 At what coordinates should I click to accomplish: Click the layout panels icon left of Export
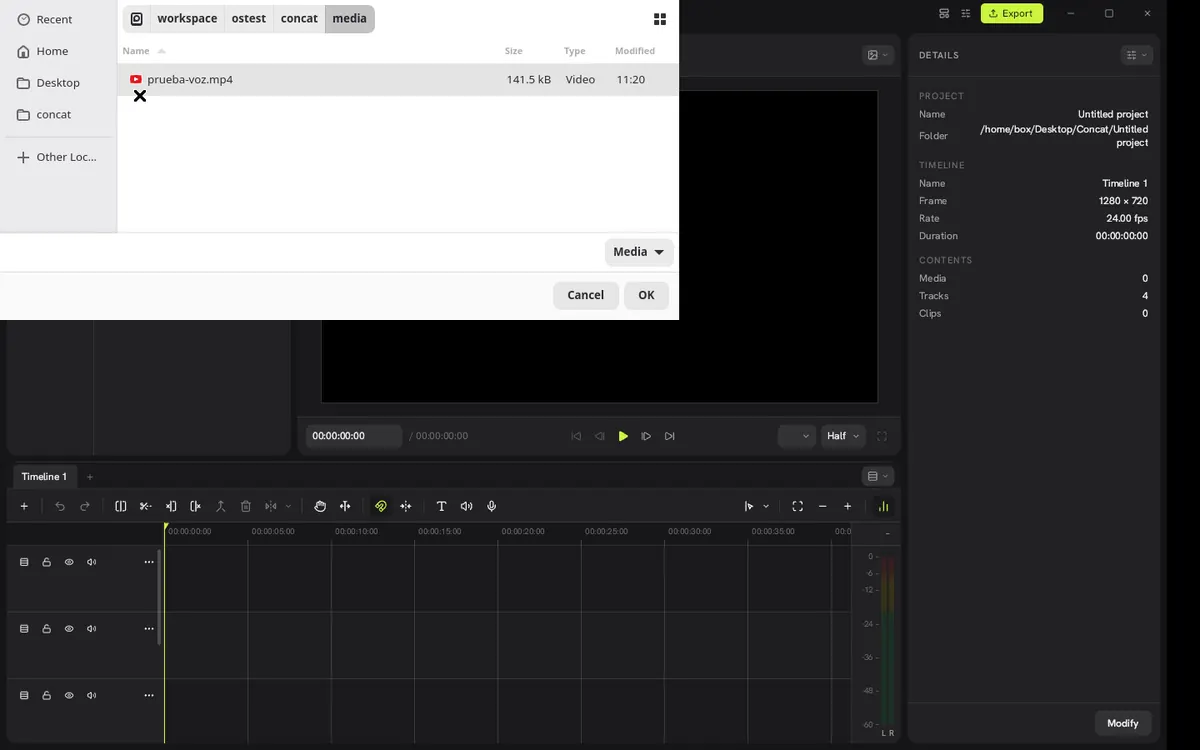[944, 13]
